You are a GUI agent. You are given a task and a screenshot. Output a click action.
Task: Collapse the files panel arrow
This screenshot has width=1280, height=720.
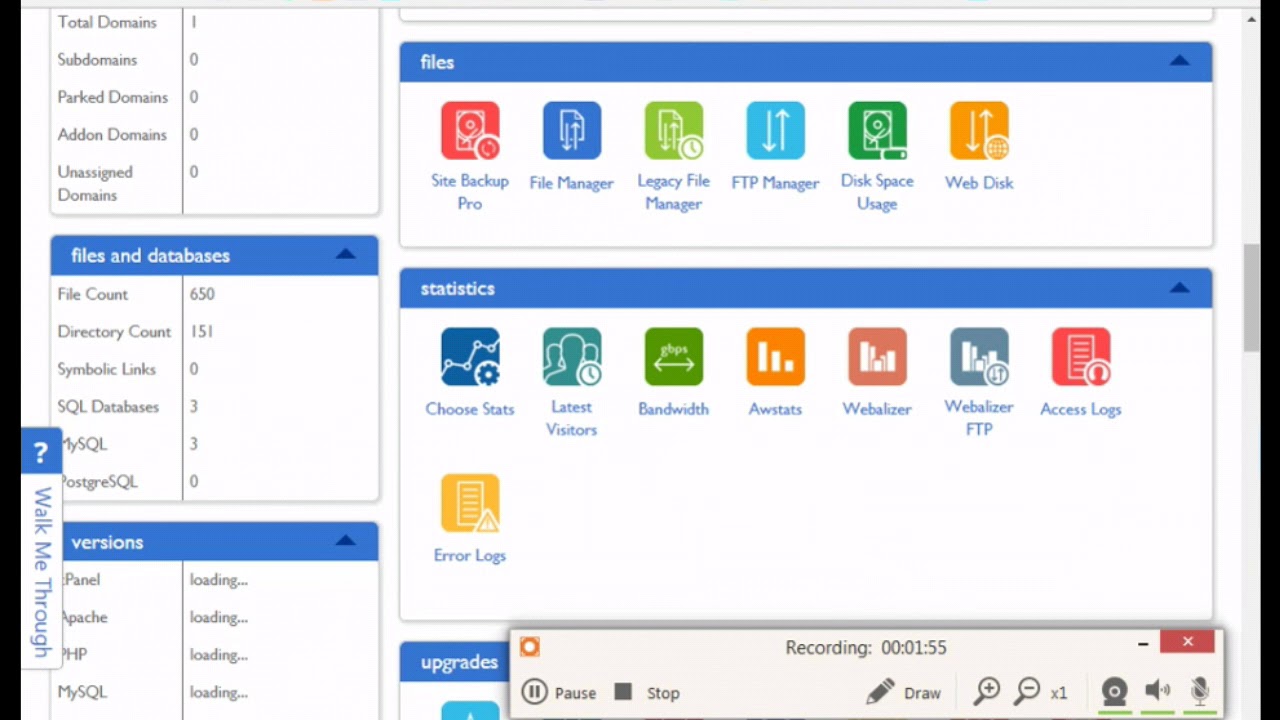1180,61
